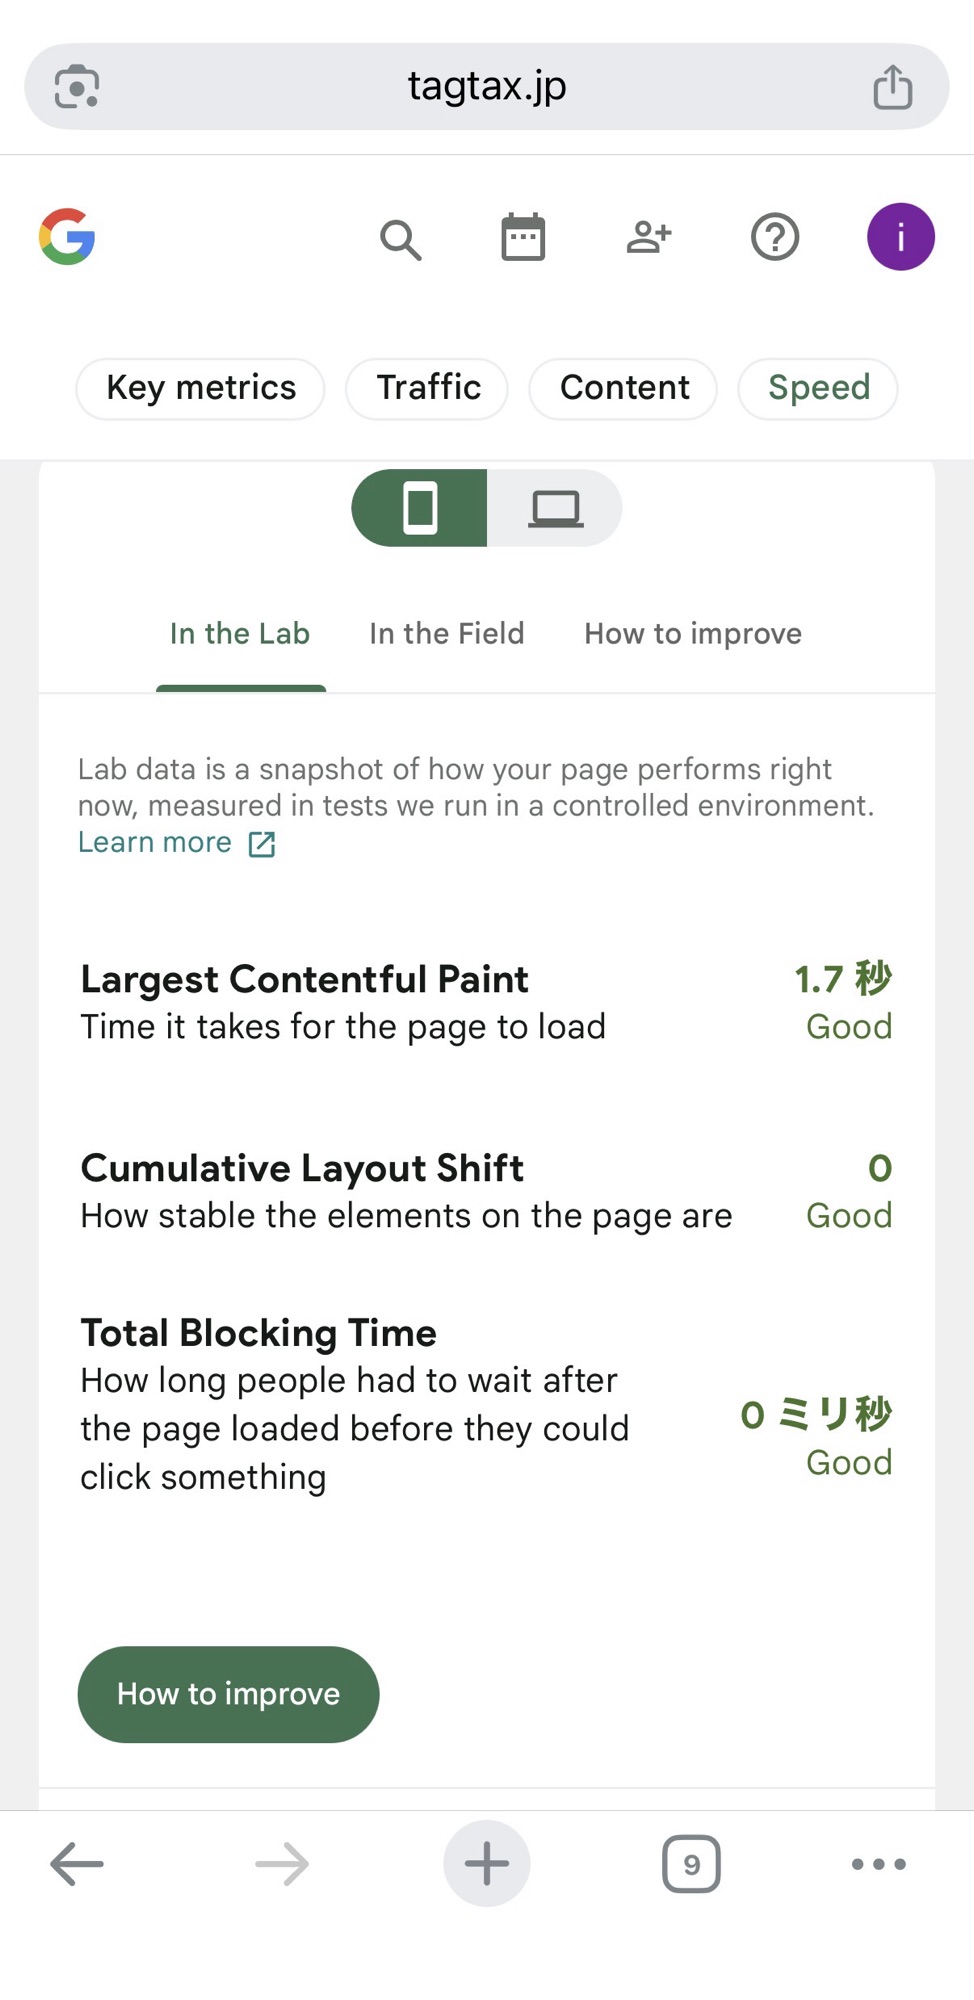The height and width of the screenshot is (2000, 974).
Task: Click the add user icon
Action: coord(648,237)
